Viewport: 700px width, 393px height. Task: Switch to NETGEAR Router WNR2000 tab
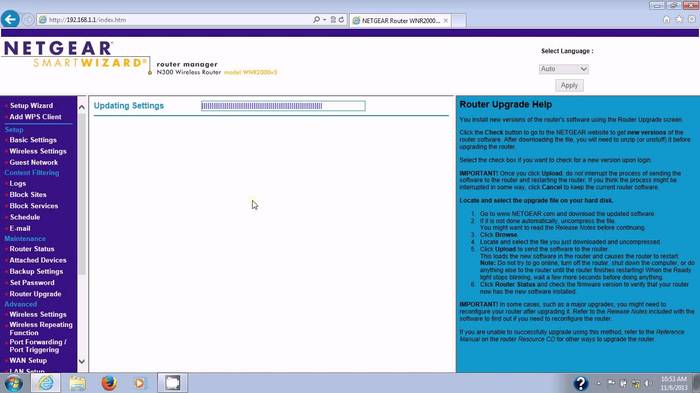(400, 21)
